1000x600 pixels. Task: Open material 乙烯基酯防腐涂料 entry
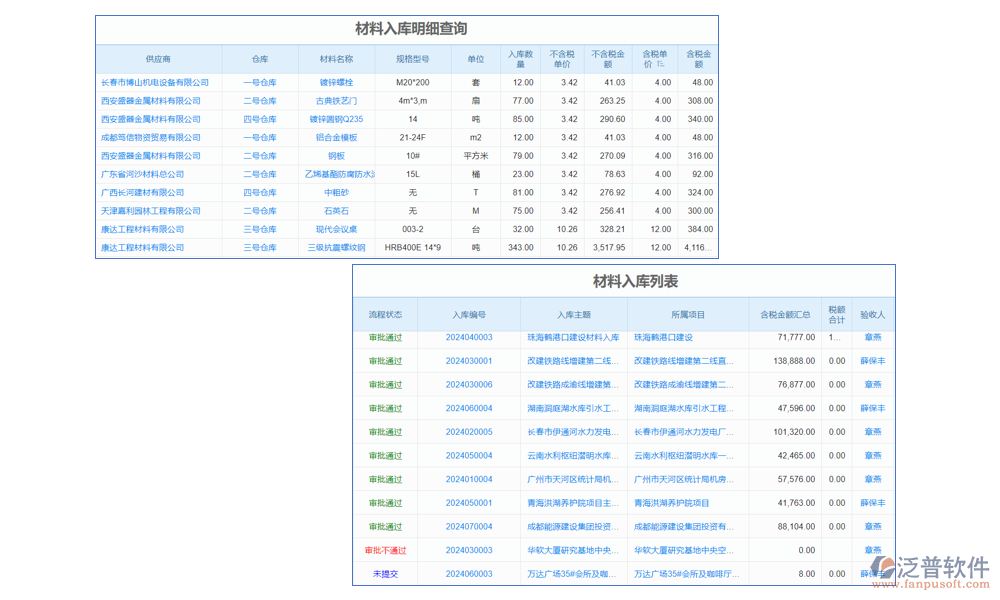[x=339, y=174]
